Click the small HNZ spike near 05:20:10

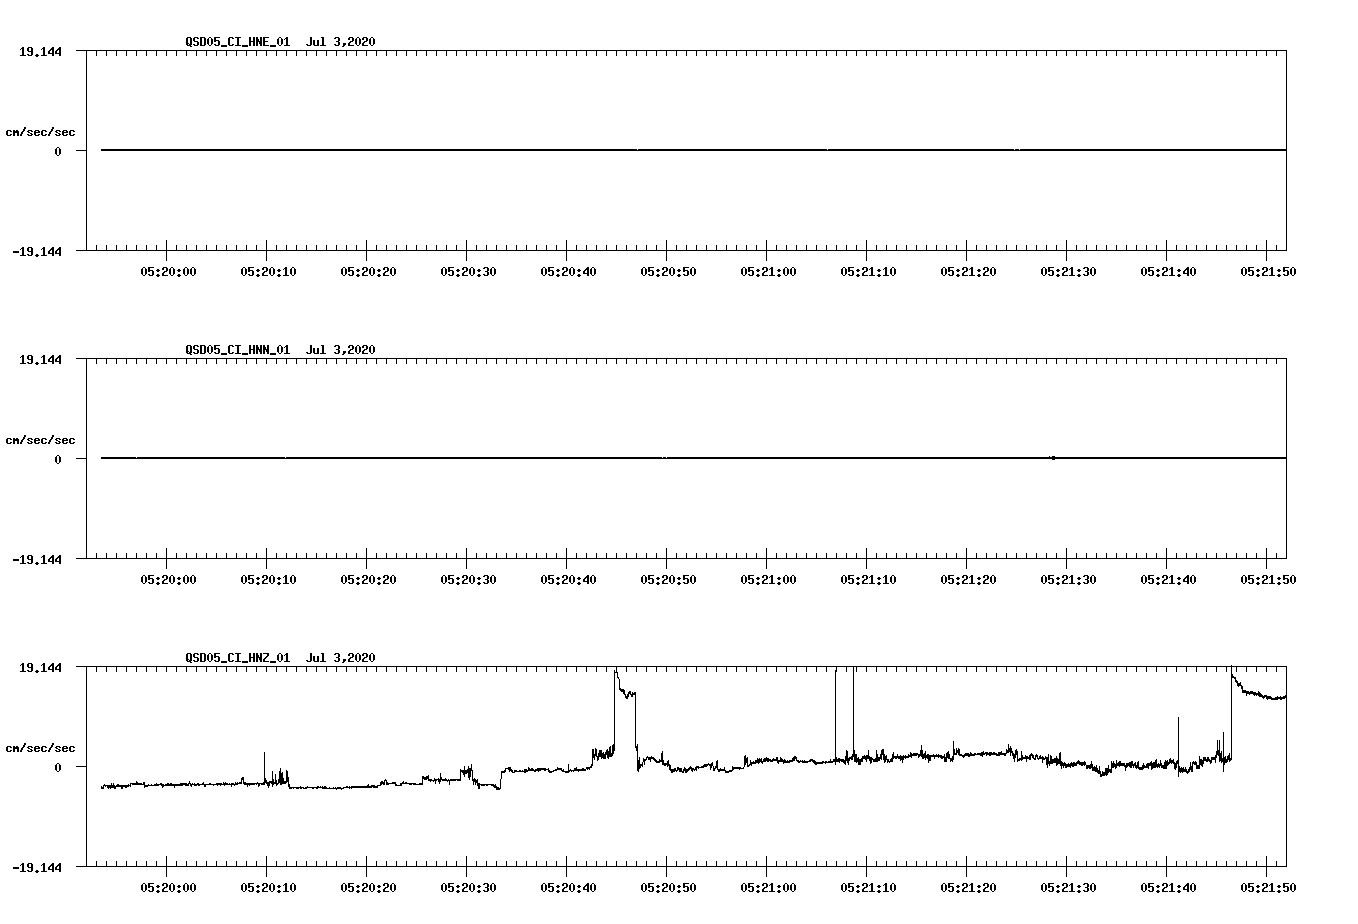[265, 768]
